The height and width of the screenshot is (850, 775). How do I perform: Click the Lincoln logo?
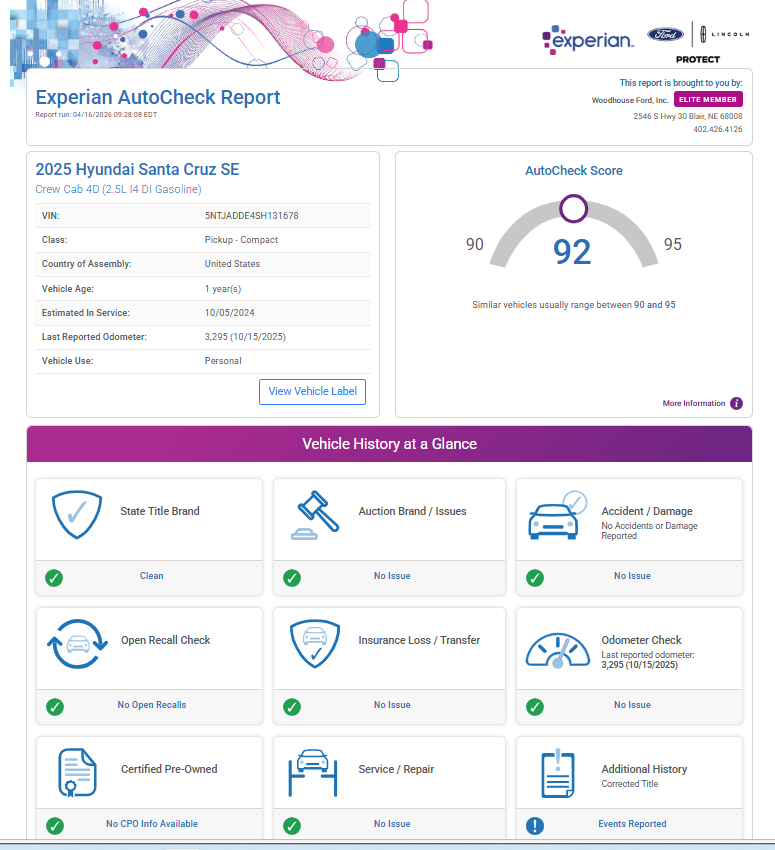pyautogui.click(x=725, y=34)
